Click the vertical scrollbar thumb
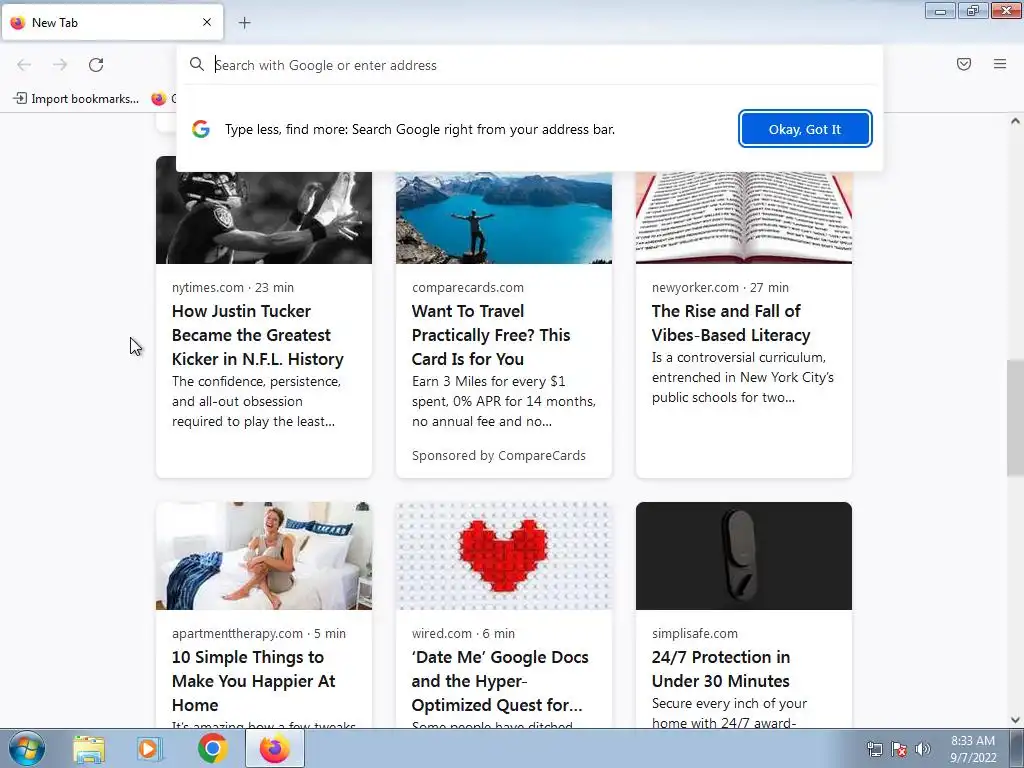This screenshot has width=1024, height=768. pyautogui.click(x=1015, y=417)
